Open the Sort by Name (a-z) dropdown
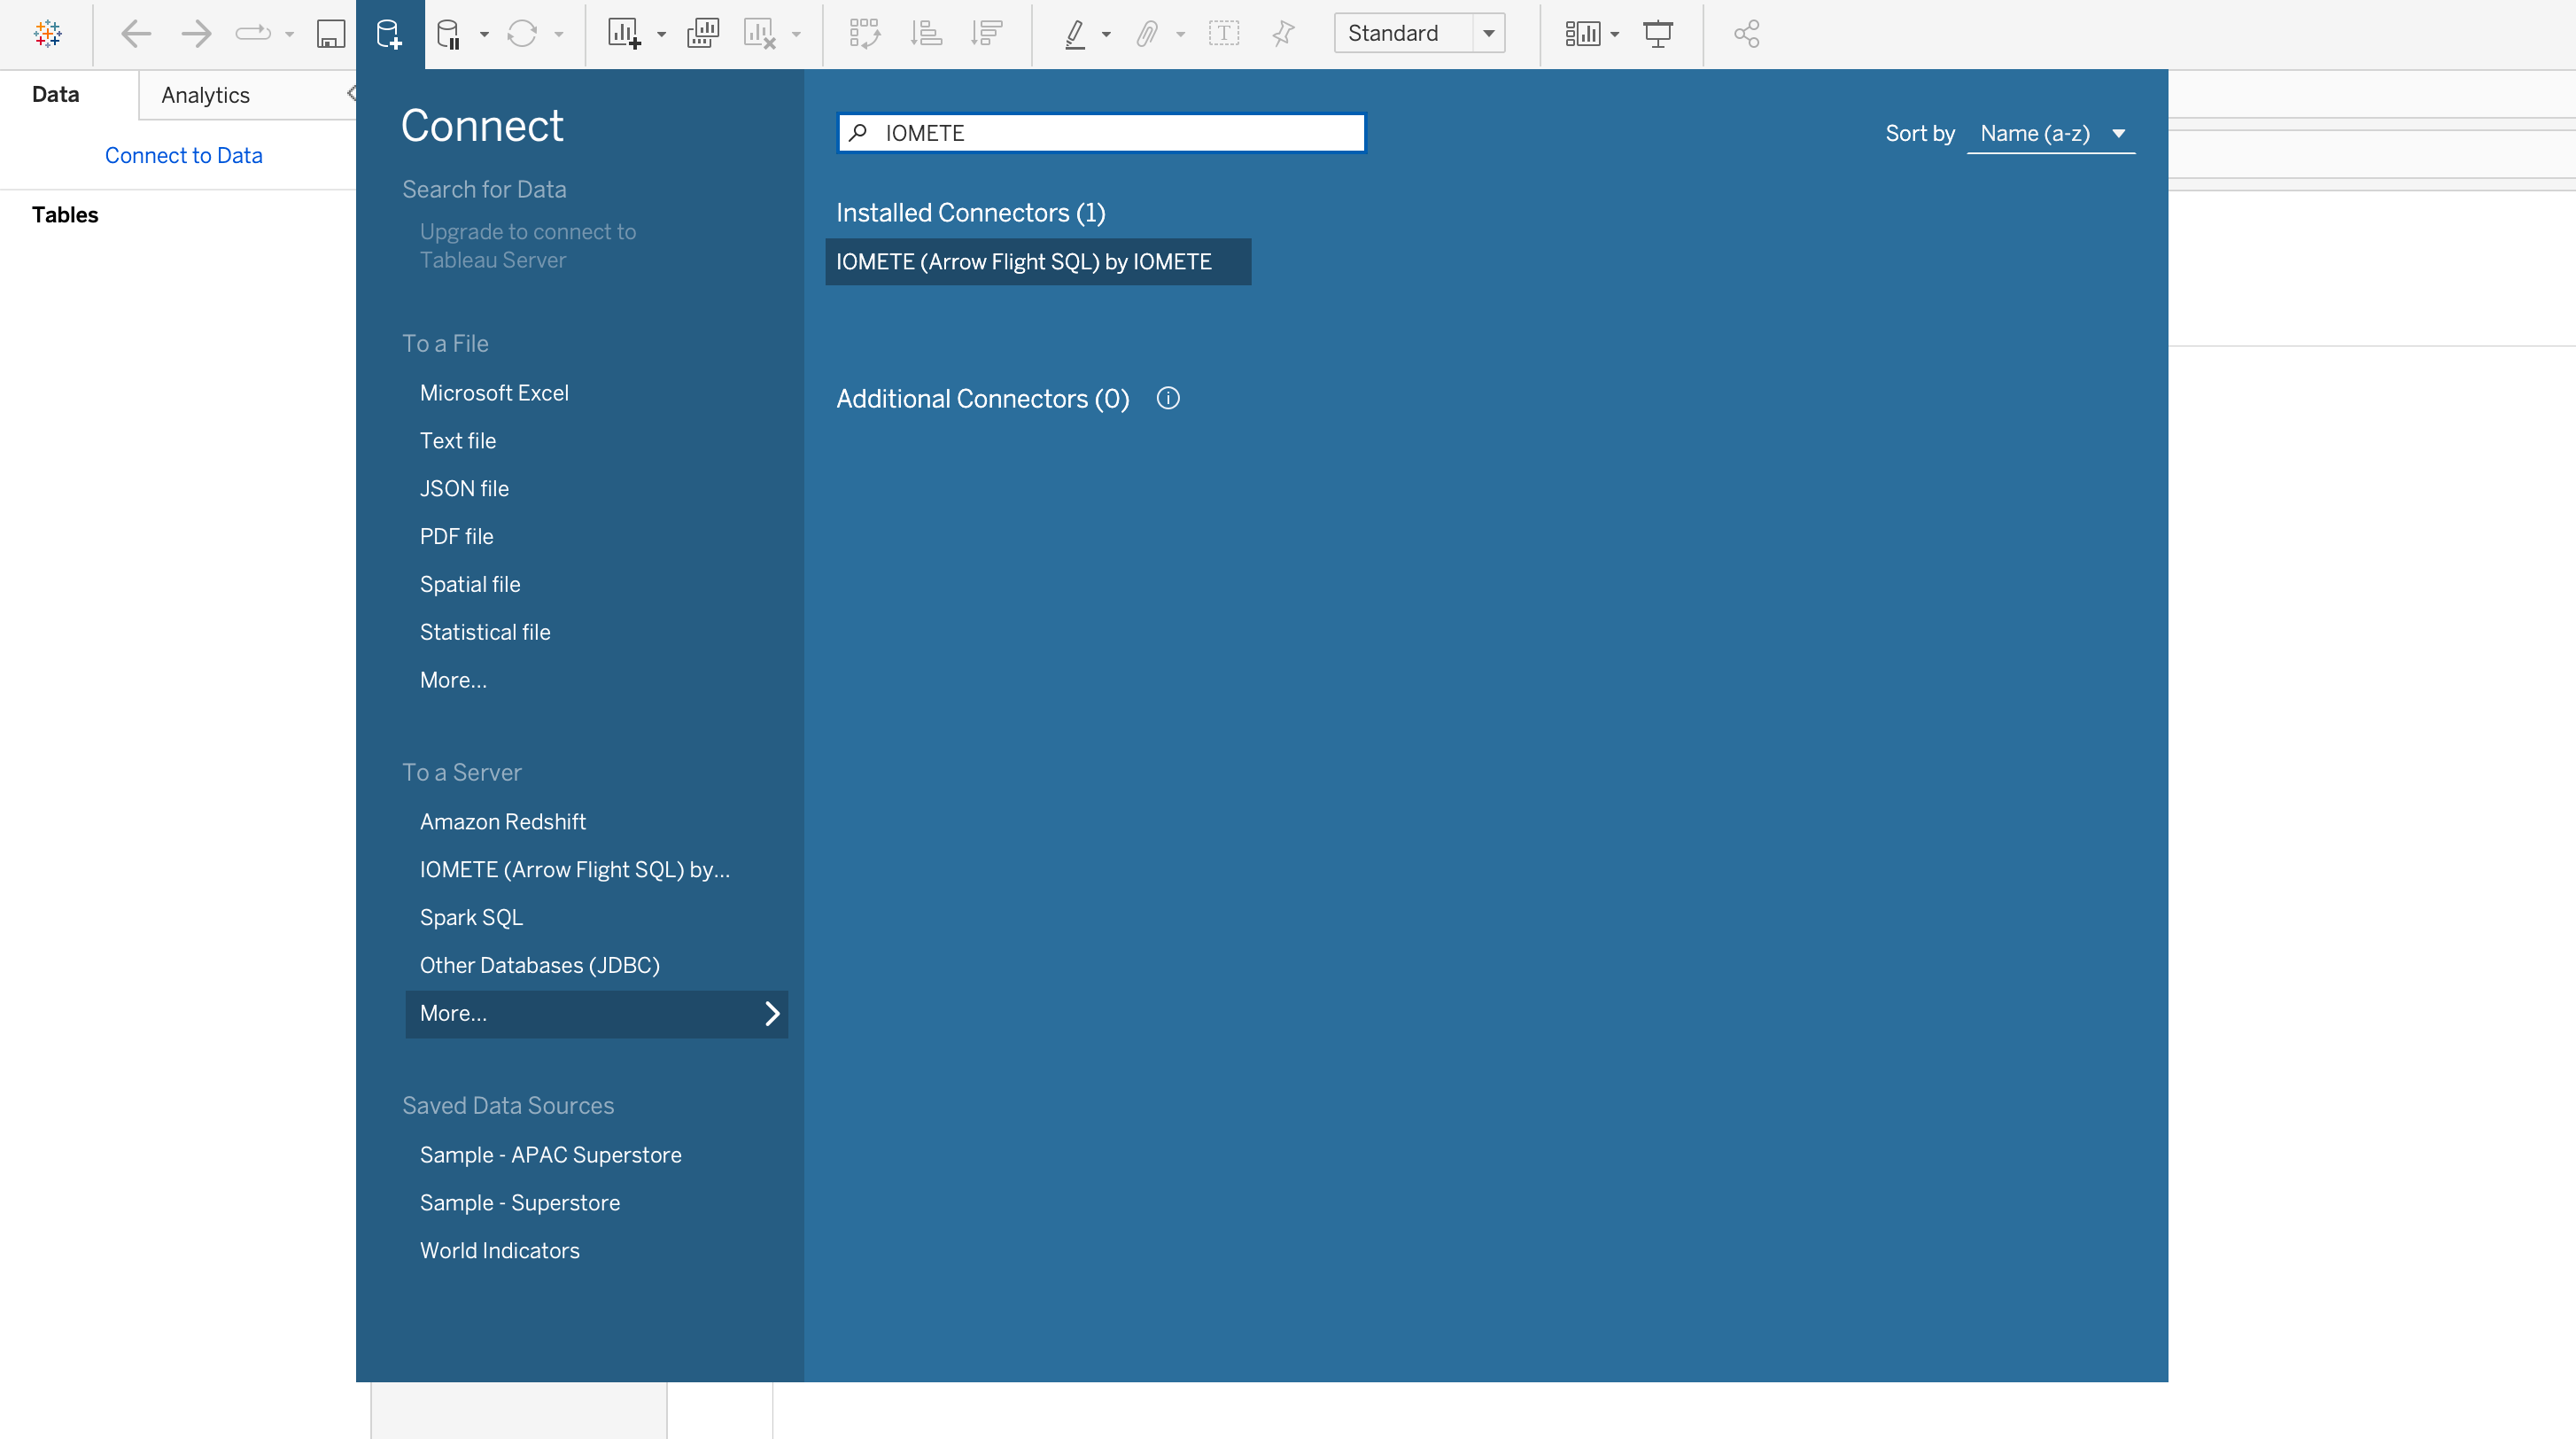 tap(2051, 133)
